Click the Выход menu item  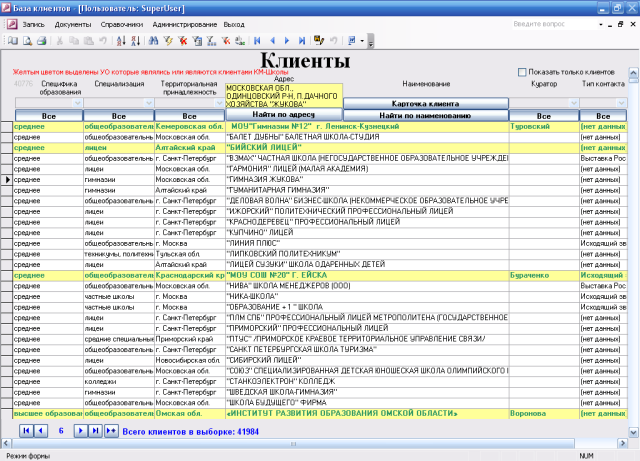[x=234, y=24]
